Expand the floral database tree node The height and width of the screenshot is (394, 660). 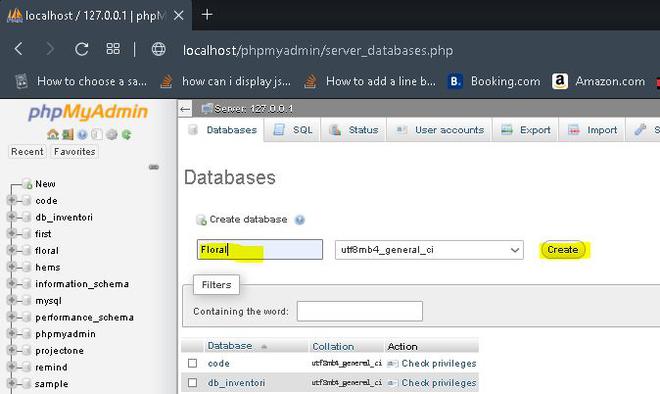(x=12, y=250)
